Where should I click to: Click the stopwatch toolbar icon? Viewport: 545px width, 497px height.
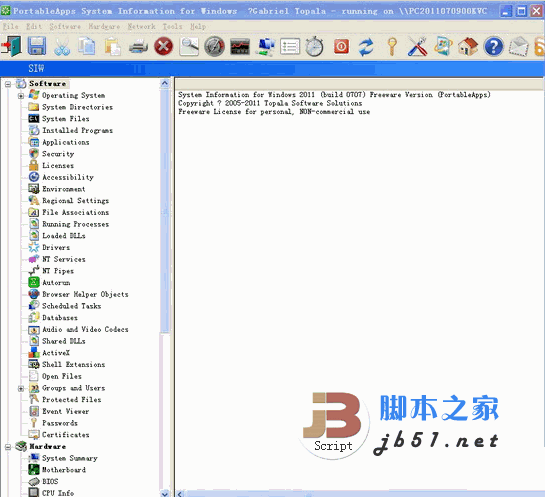(315, 46)
